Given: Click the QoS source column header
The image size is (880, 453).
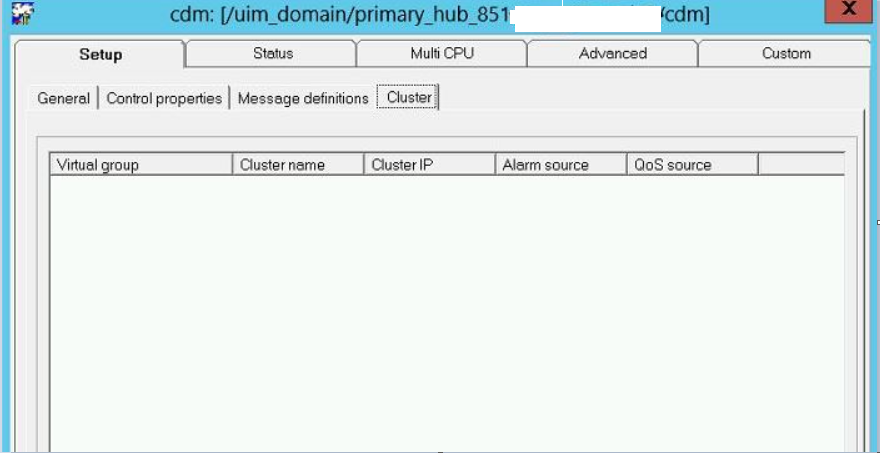Looking at the screenshot, I should click(x=693, y=164).
